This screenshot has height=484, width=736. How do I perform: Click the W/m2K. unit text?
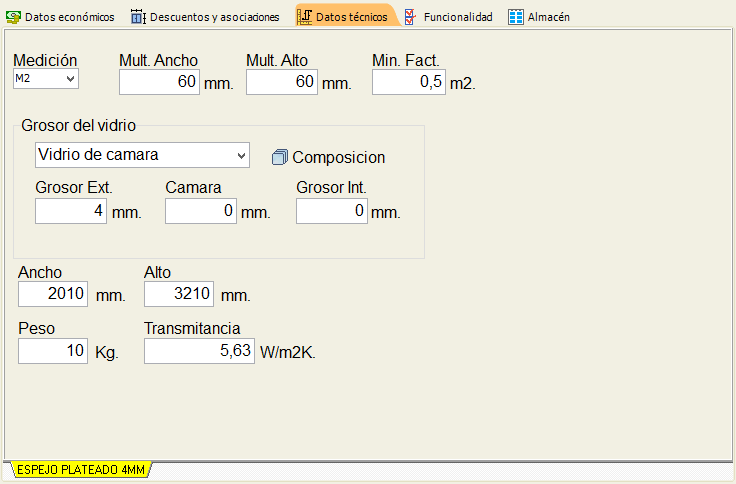(288, 352)
